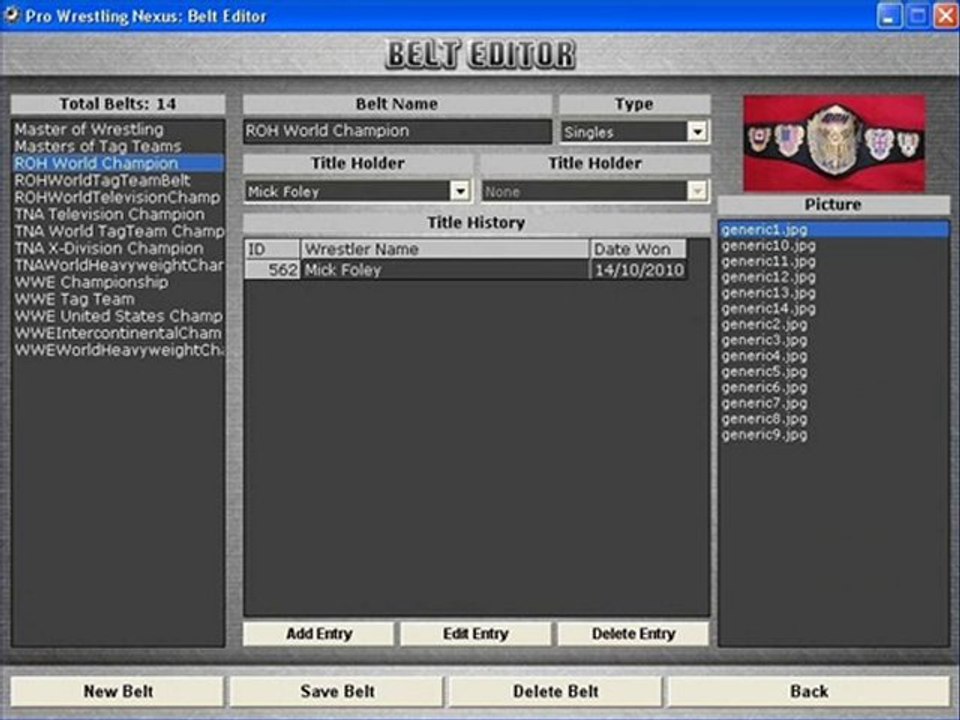Viewport: 960px width, 720px height.
Task: Select TNA Television Champion belt
Action: click(x=118, y=214)
